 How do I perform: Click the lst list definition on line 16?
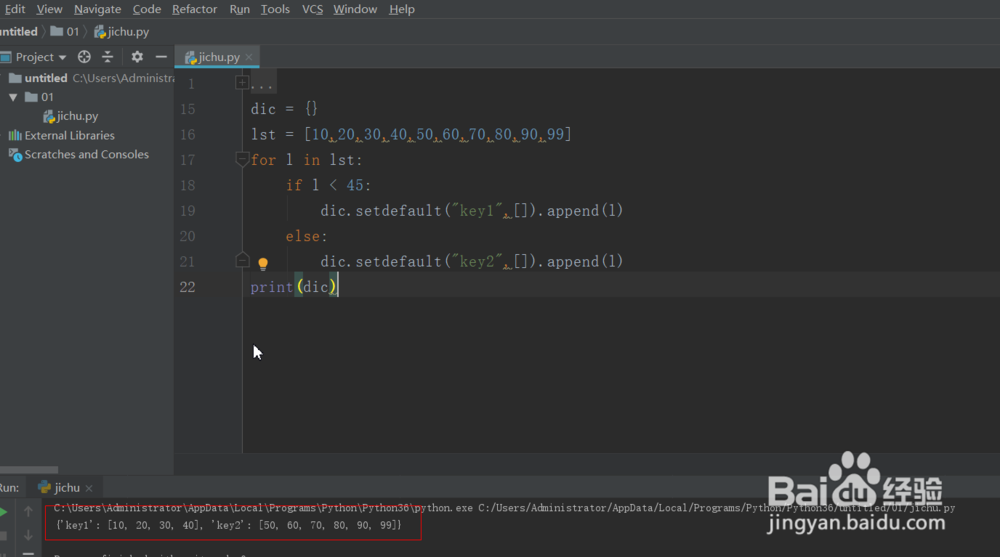pyautogui.click(x=411, y=134)
